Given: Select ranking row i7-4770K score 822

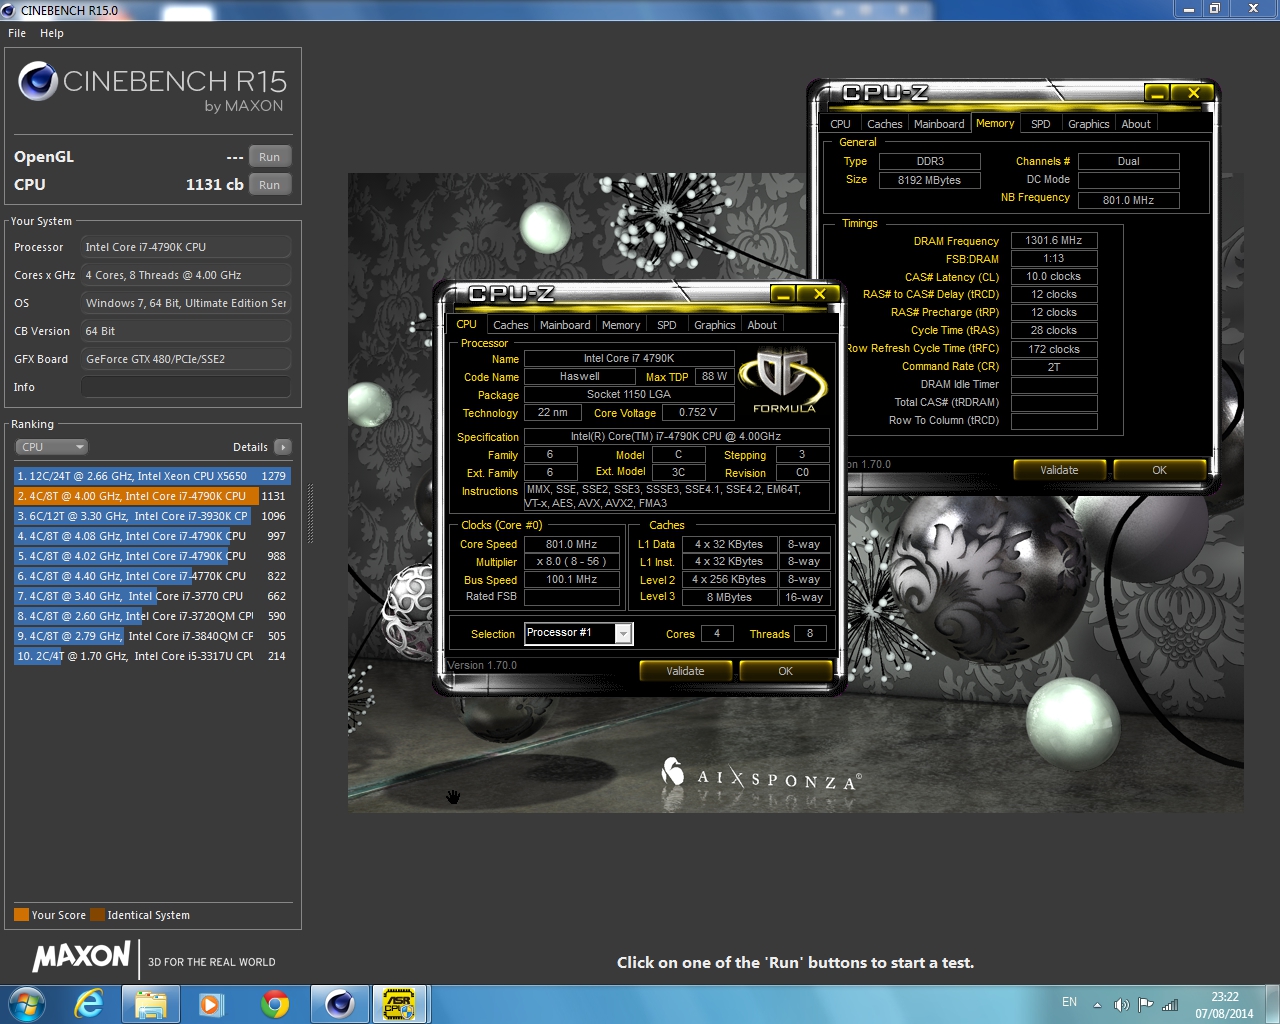Looking at the screenshot, I should click(x=152, y=576).
